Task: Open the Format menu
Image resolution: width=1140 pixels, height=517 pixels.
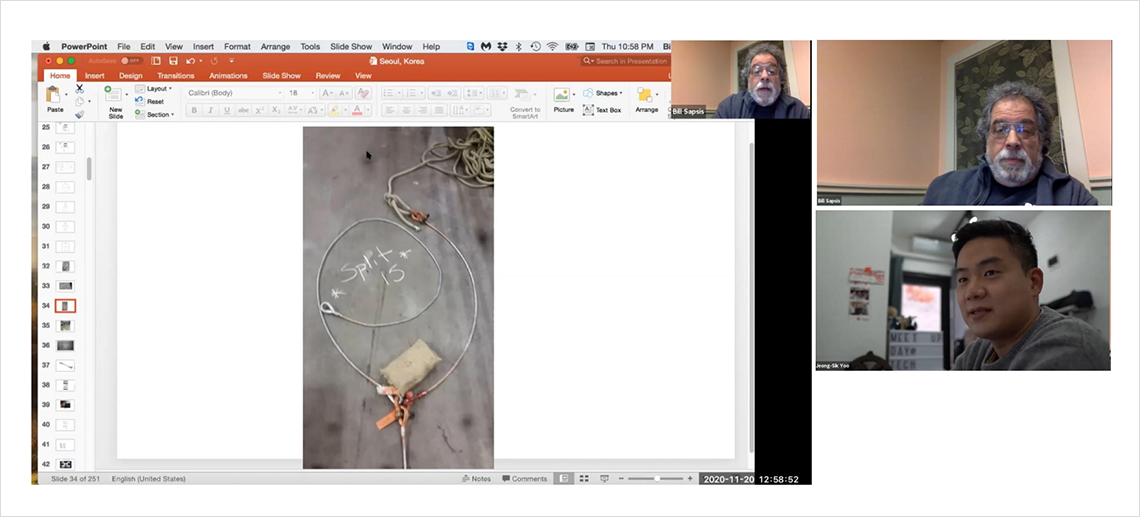Action: (x=237, y=47)
